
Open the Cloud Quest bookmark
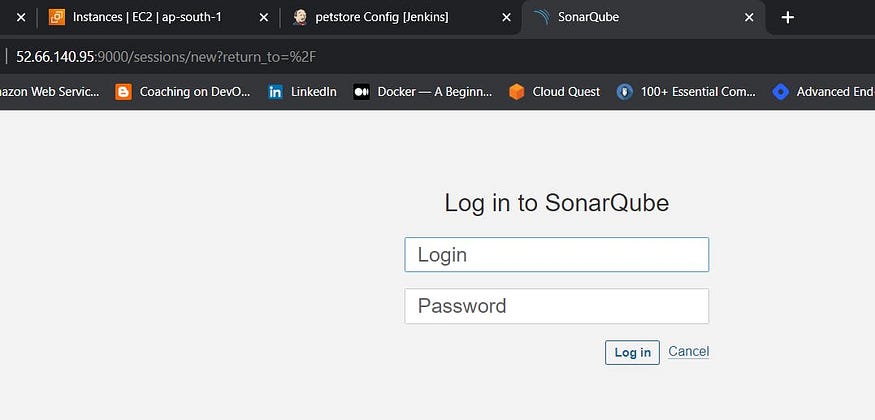[554, 91]
